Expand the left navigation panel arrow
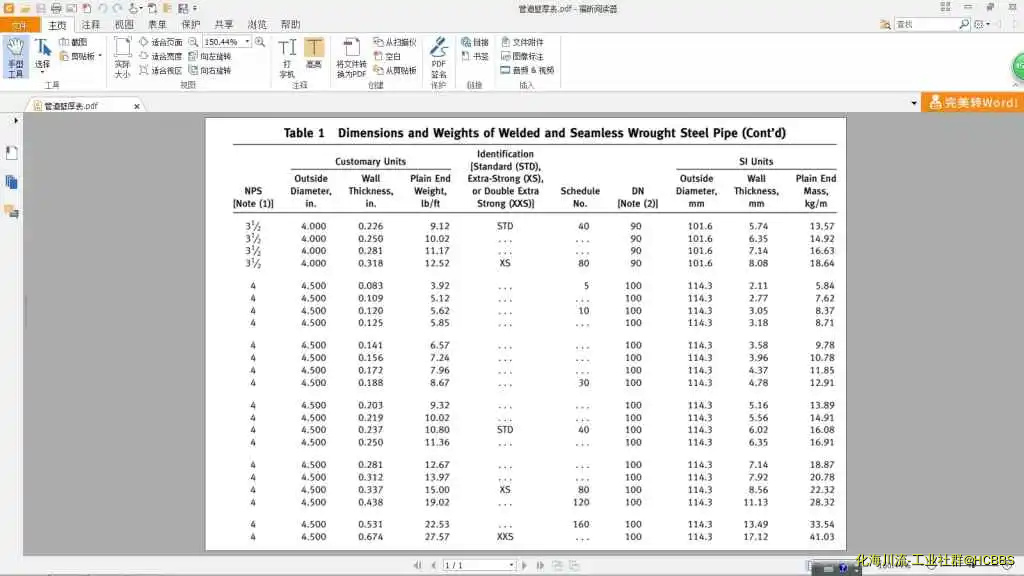Viewport: 1024px width, 576px height. point(15,120)
